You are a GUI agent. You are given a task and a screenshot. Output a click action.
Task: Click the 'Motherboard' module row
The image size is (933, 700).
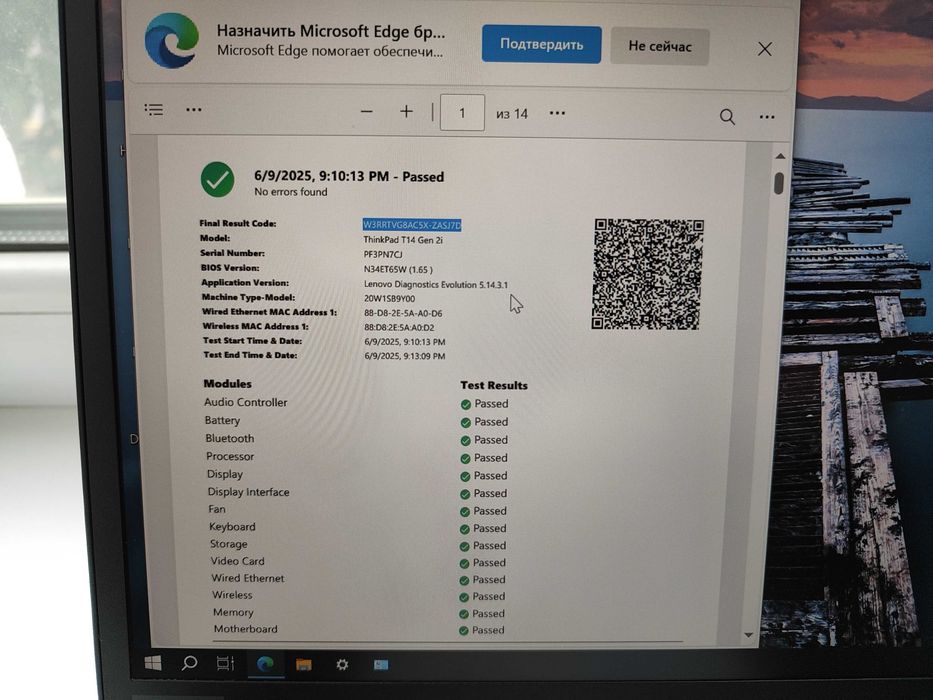[245, 629]
